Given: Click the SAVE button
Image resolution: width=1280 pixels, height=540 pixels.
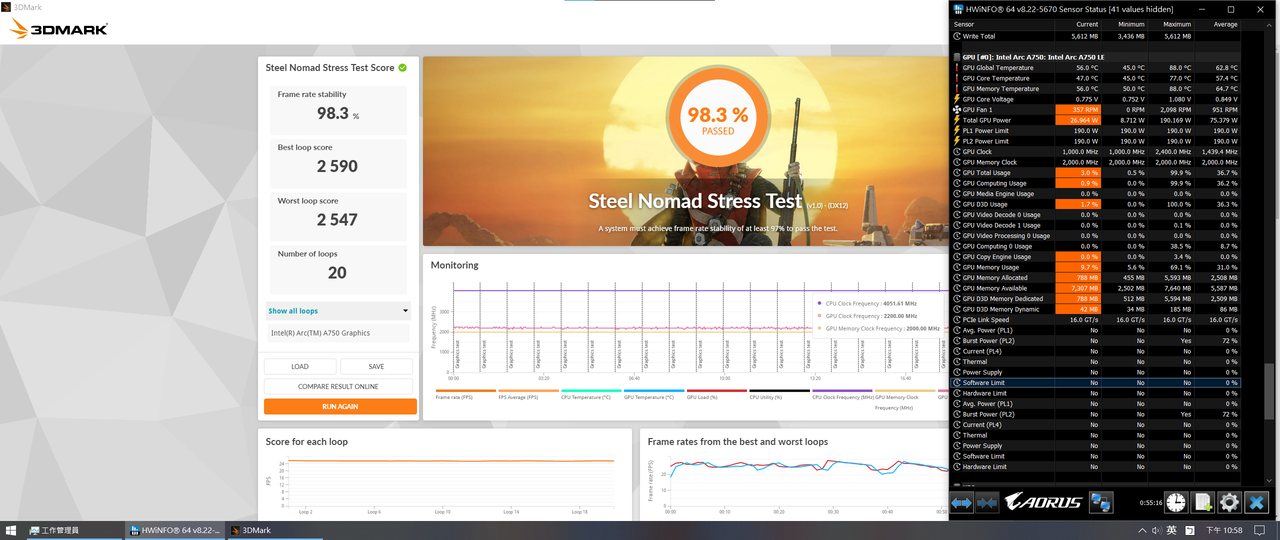Looking at the screenshot, I should coord(376,367).
